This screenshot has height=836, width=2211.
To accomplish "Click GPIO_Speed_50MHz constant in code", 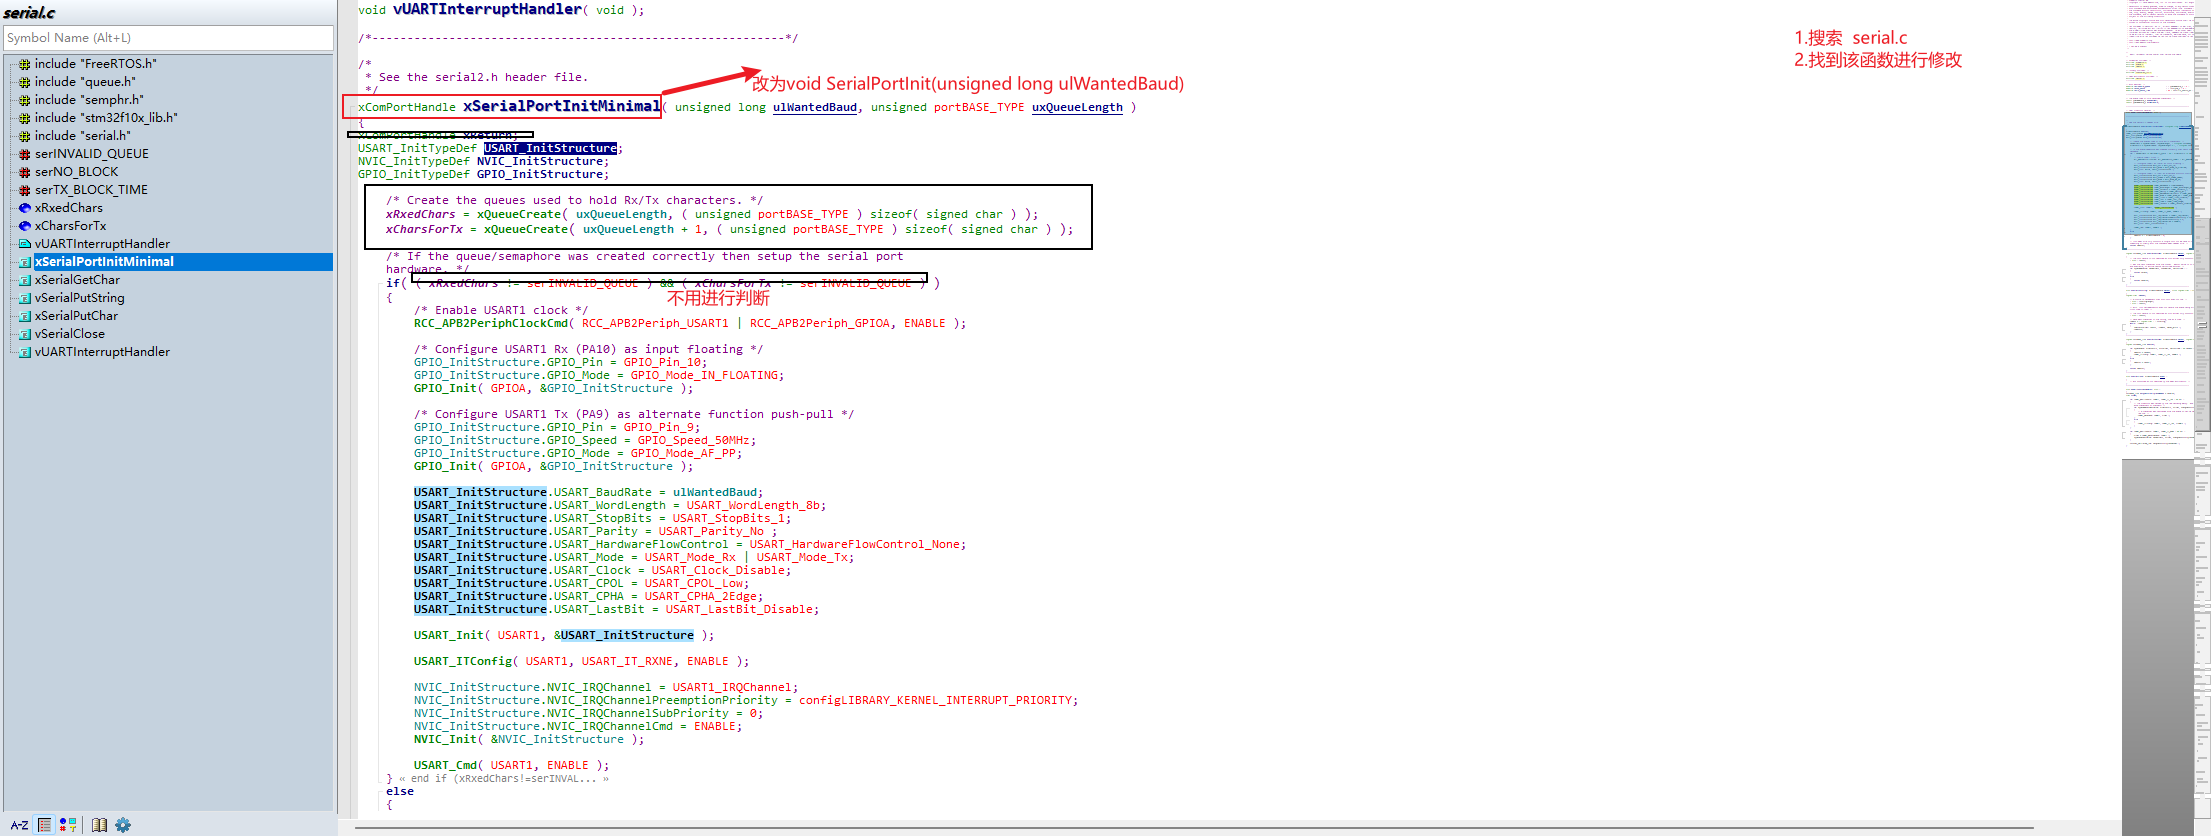I will 694,440.
